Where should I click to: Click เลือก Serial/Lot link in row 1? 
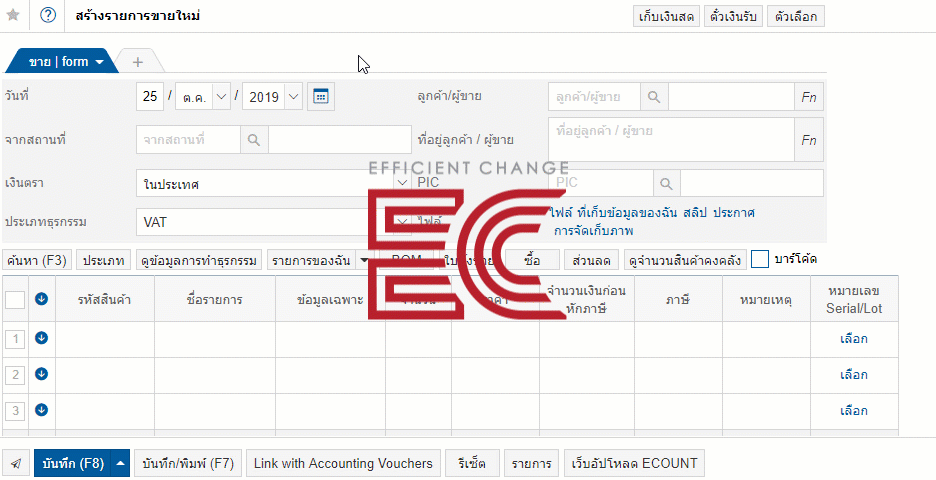pos(854,339)
